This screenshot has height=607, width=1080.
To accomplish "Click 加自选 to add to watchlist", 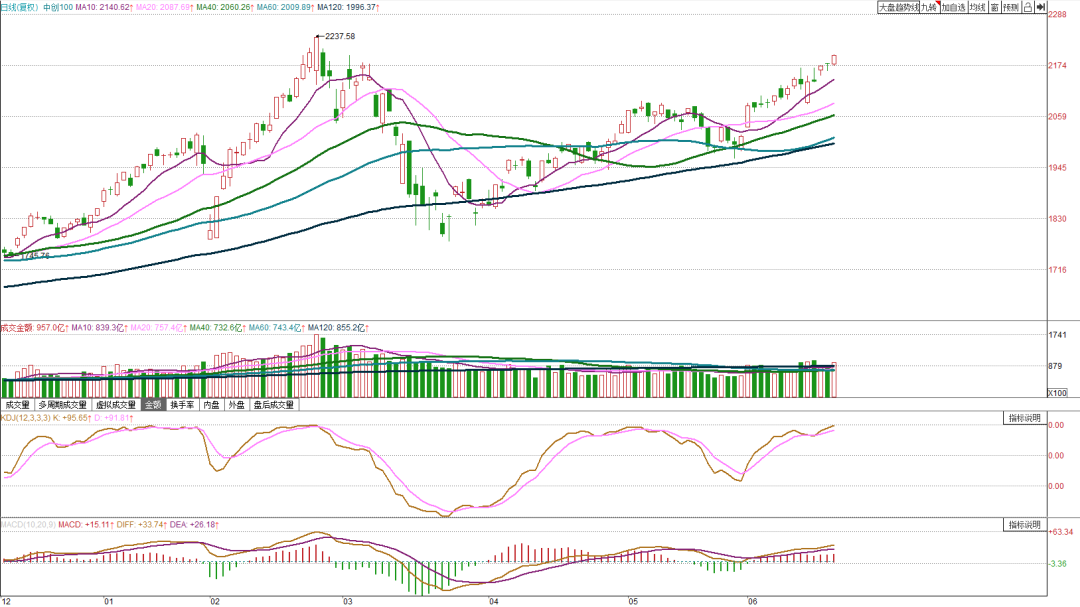I will tap(953, 7).
